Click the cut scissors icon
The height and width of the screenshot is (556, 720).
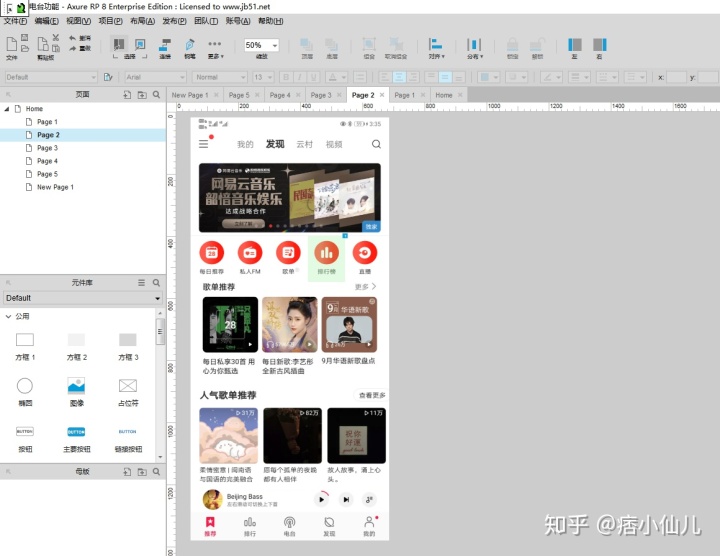tap(56, 37)
